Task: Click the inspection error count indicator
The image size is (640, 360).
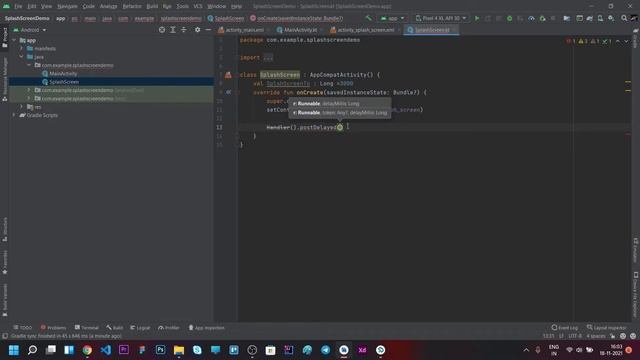Action: (571, 41)
